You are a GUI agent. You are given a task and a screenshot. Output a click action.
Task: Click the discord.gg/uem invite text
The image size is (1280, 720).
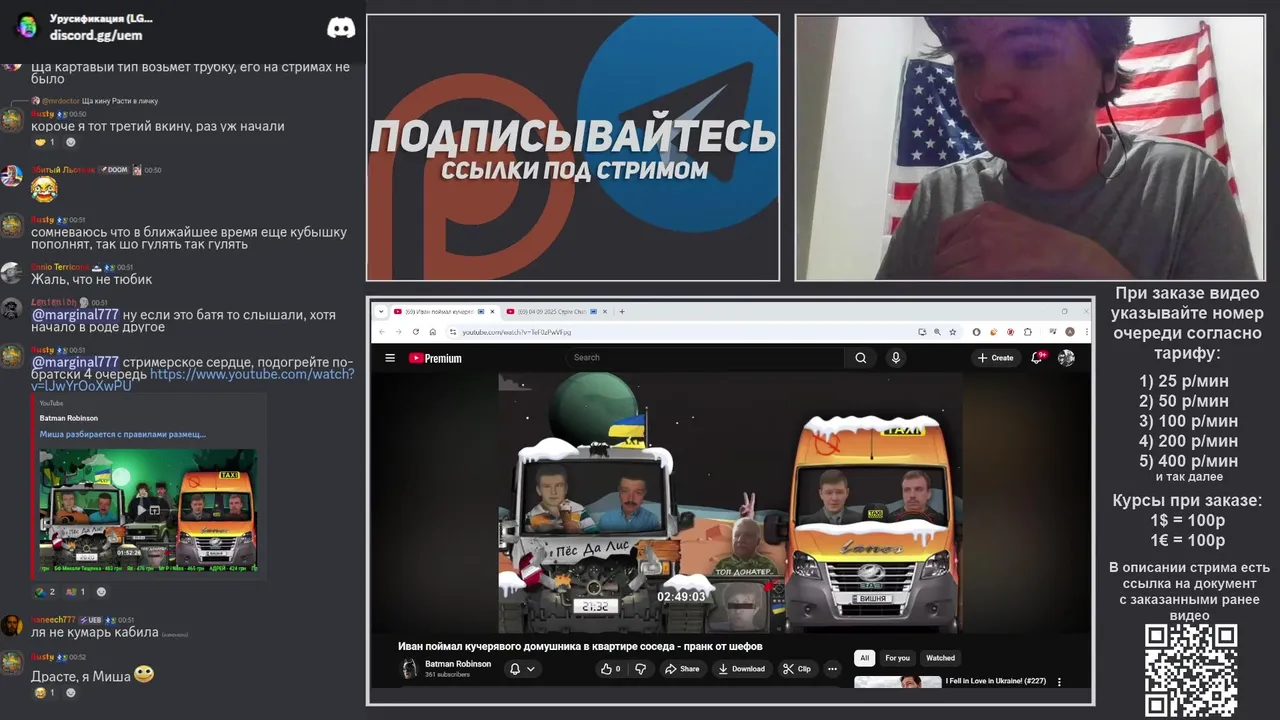click(x=96, y=35)
